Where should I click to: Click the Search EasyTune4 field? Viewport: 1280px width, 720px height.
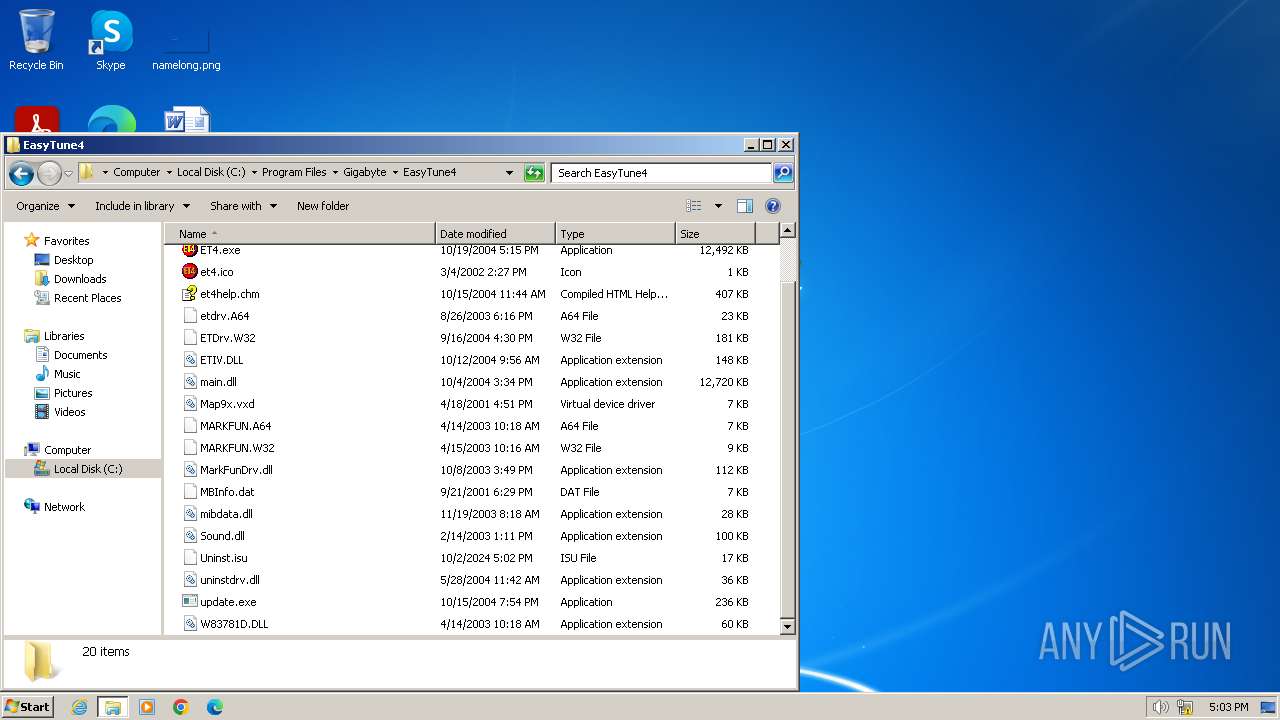[x=661, y=173]
